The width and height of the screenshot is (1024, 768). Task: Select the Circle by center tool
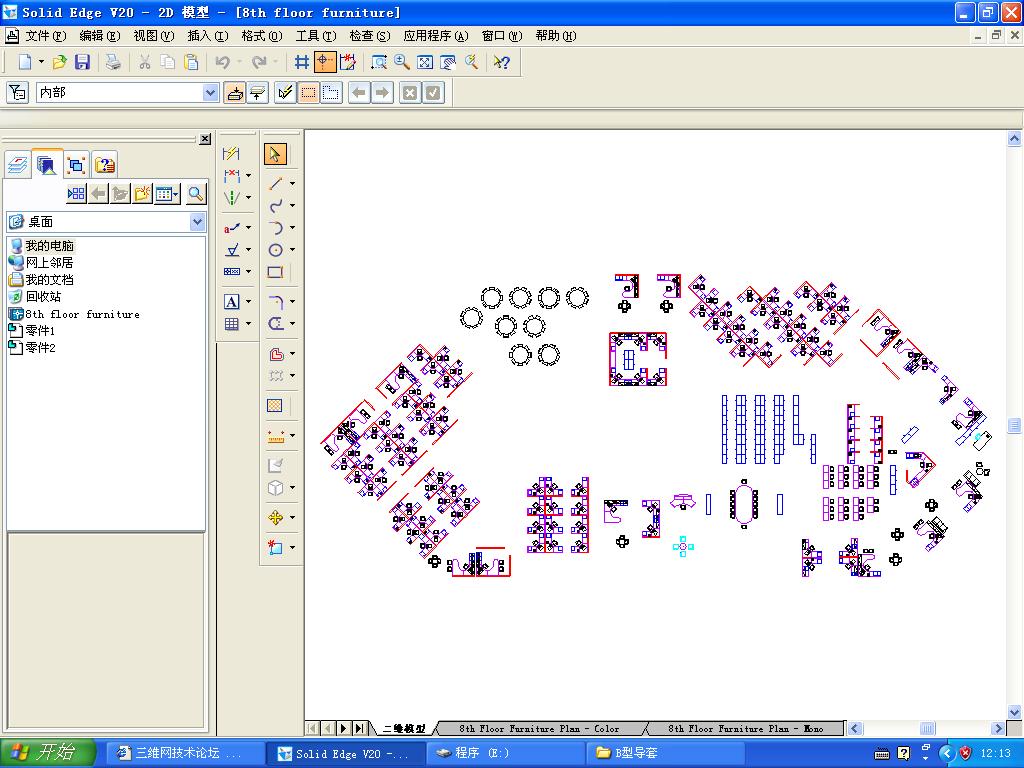coord(276,250)
